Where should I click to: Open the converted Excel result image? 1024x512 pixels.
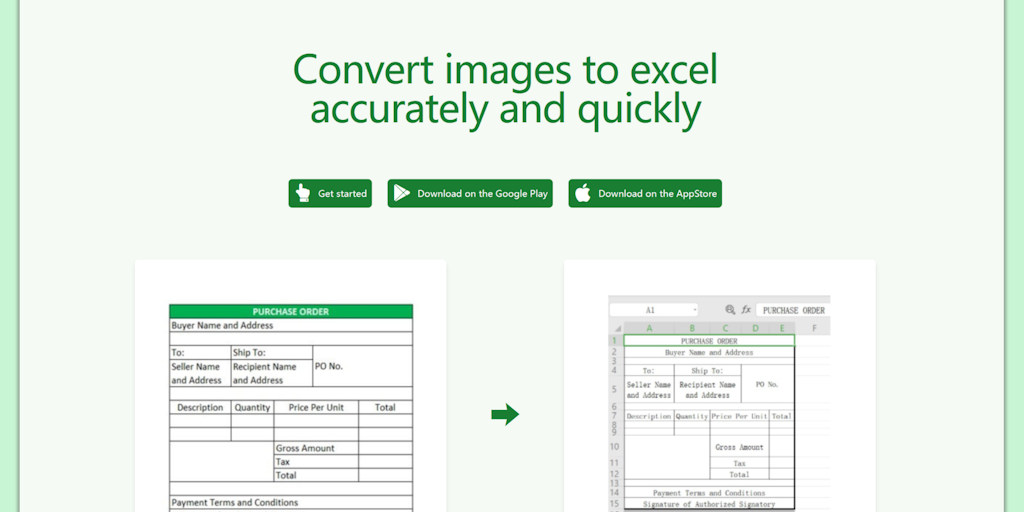point(719,402)
